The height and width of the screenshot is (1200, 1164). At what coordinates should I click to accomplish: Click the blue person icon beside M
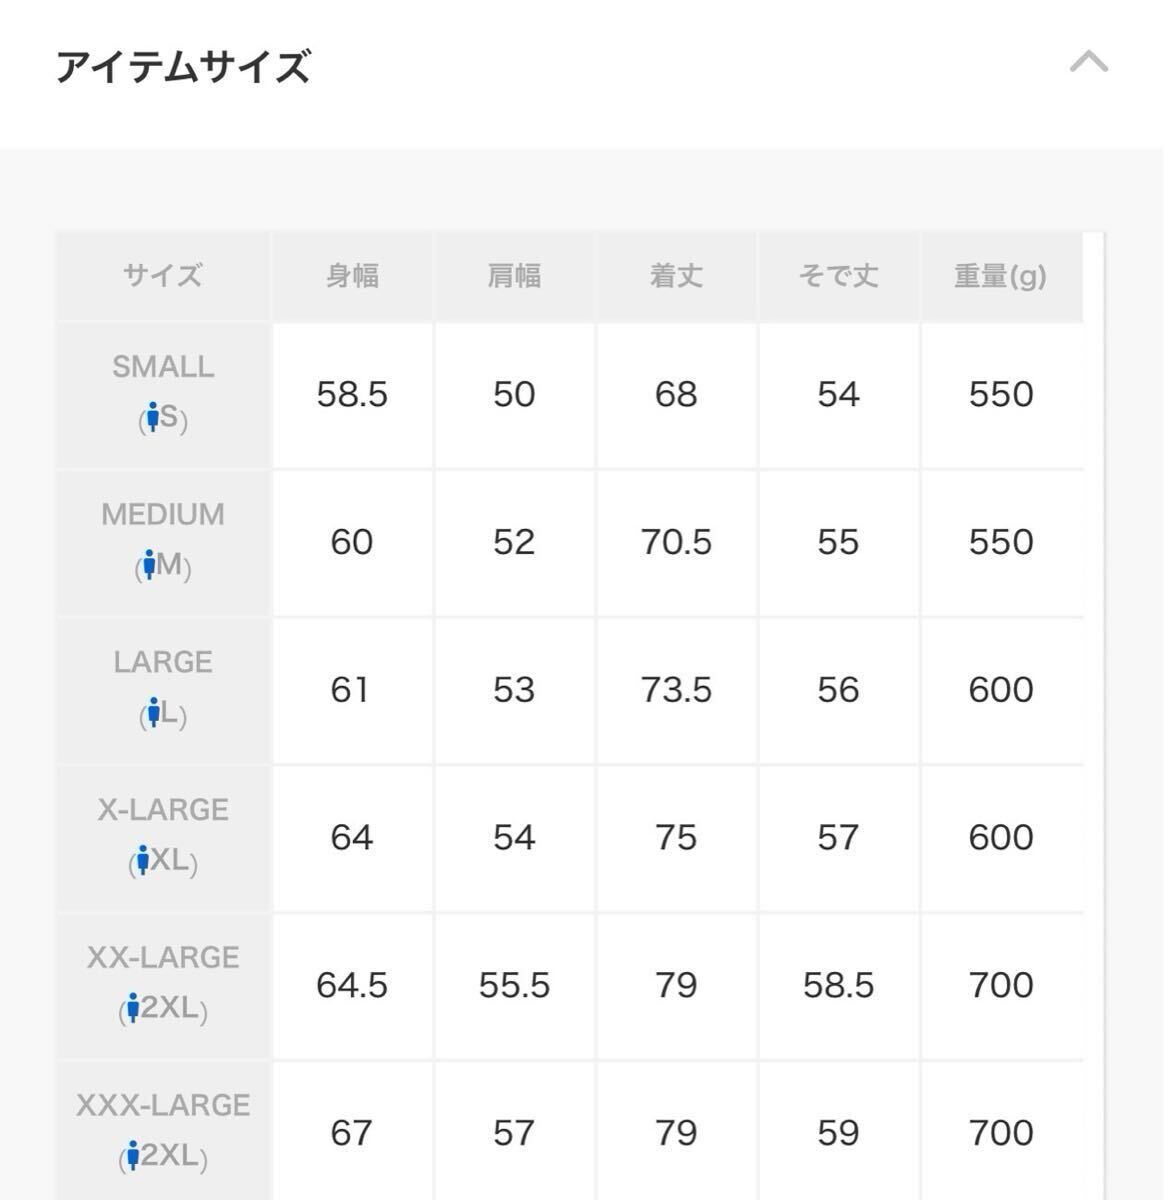point(149,565)
